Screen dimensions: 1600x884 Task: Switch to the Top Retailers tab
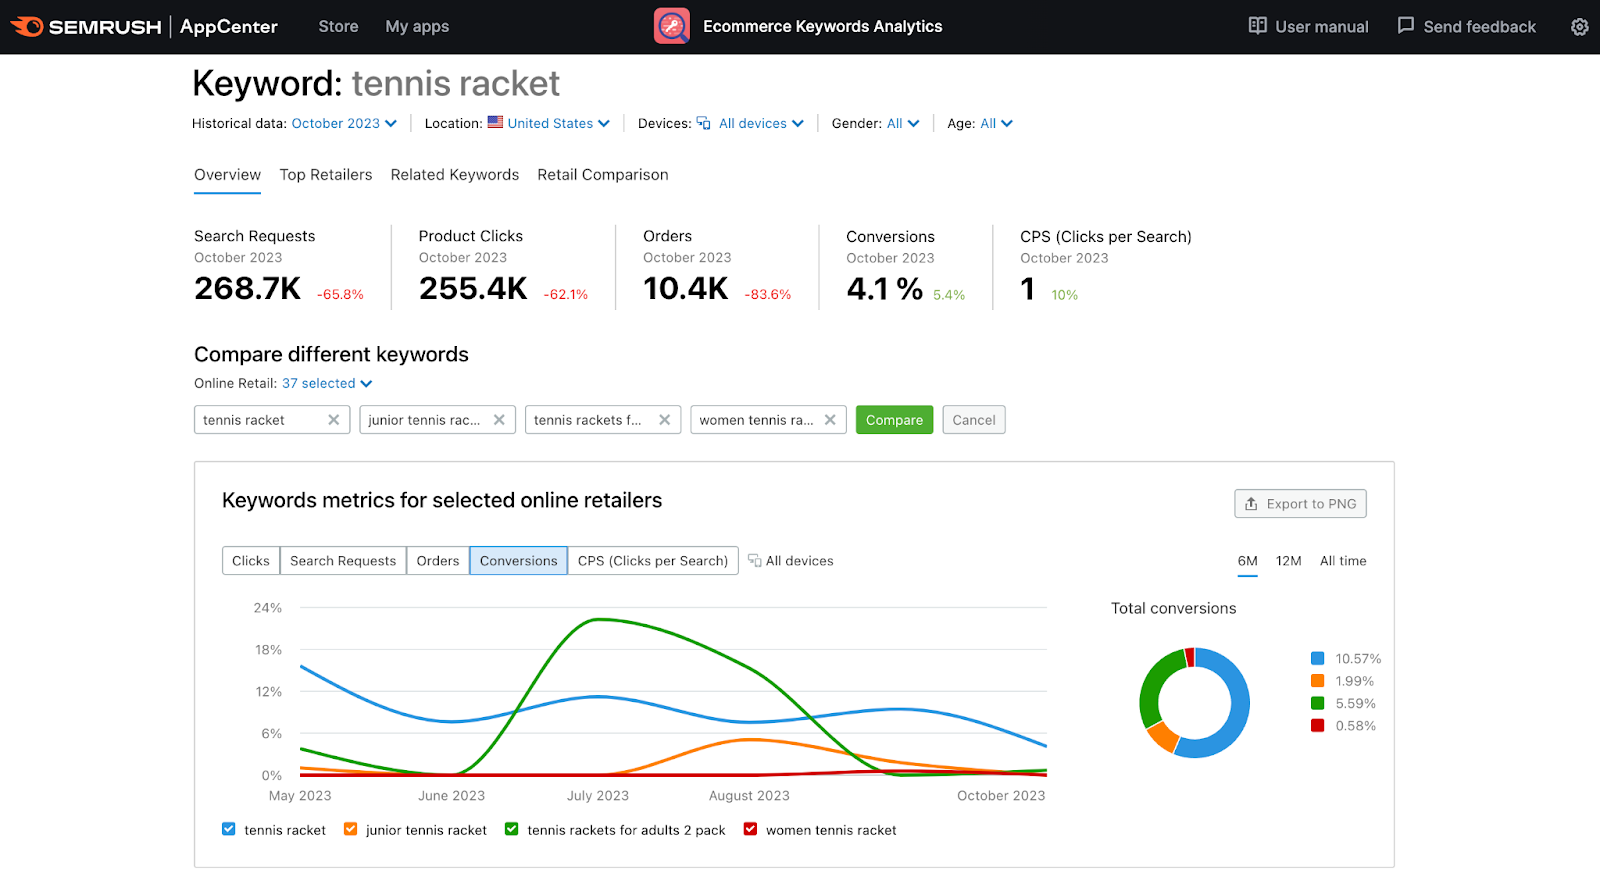tap(325, 175)
